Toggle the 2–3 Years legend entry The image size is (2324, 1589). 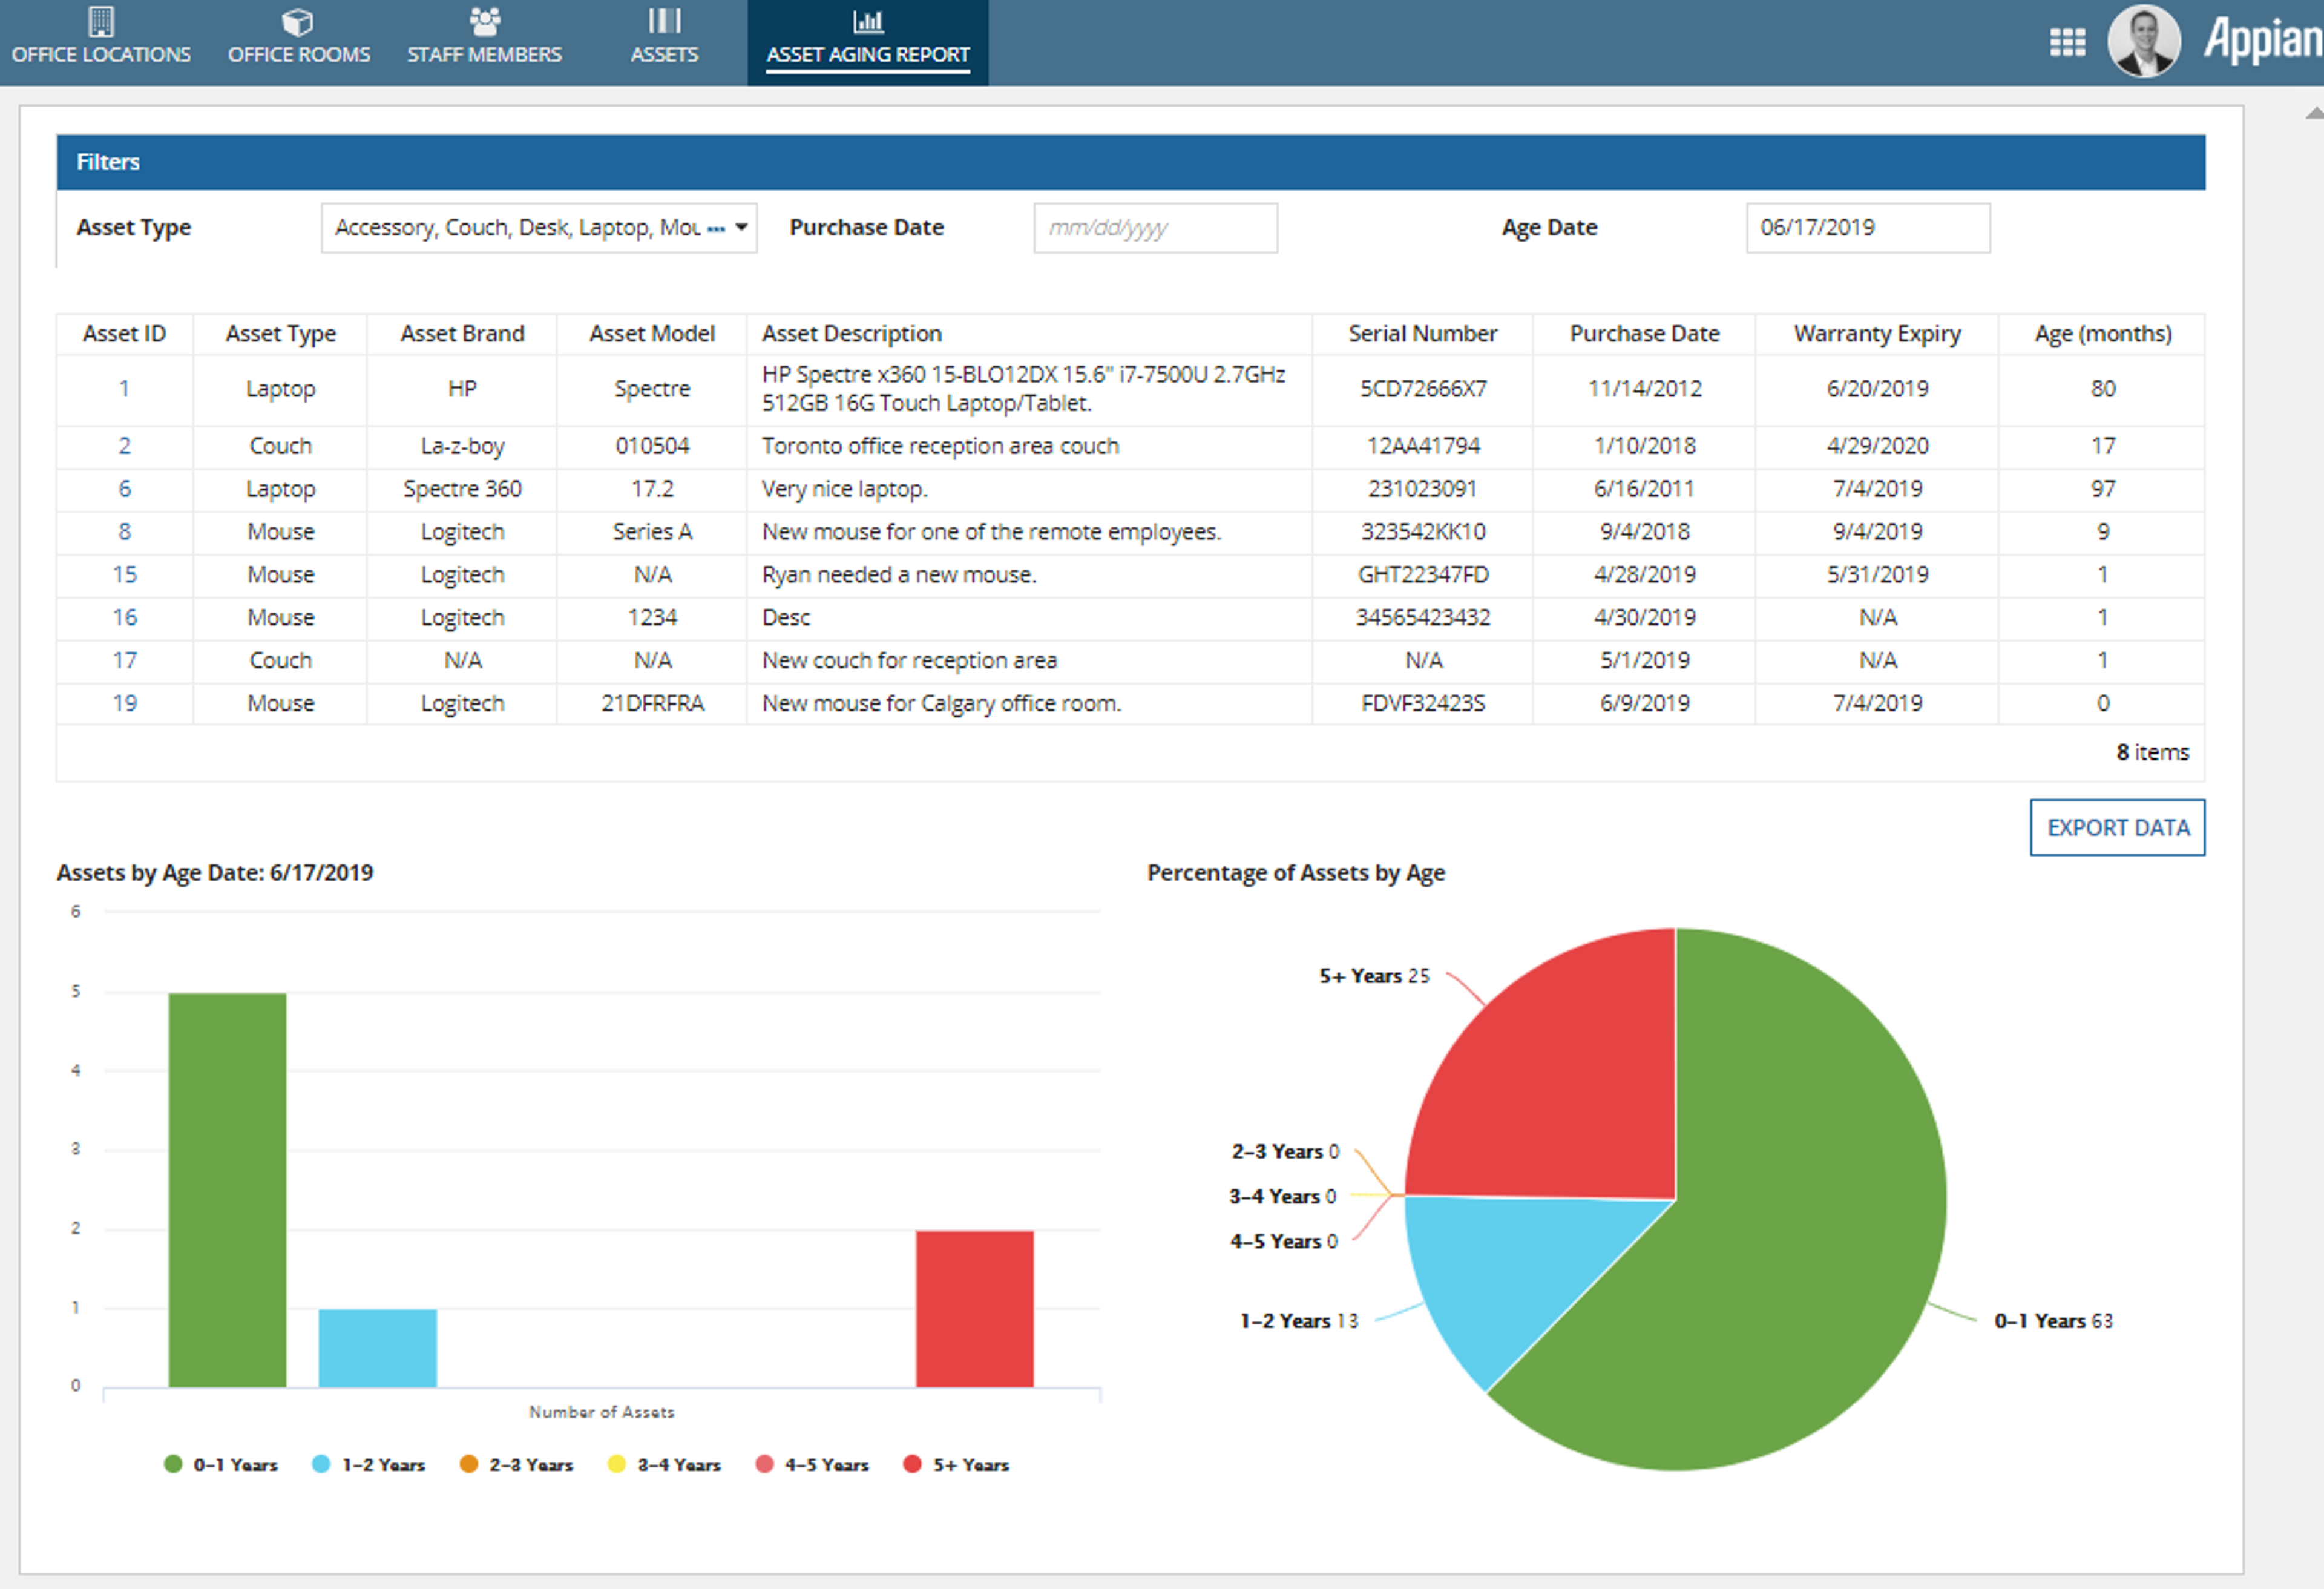coord(517,1465)
